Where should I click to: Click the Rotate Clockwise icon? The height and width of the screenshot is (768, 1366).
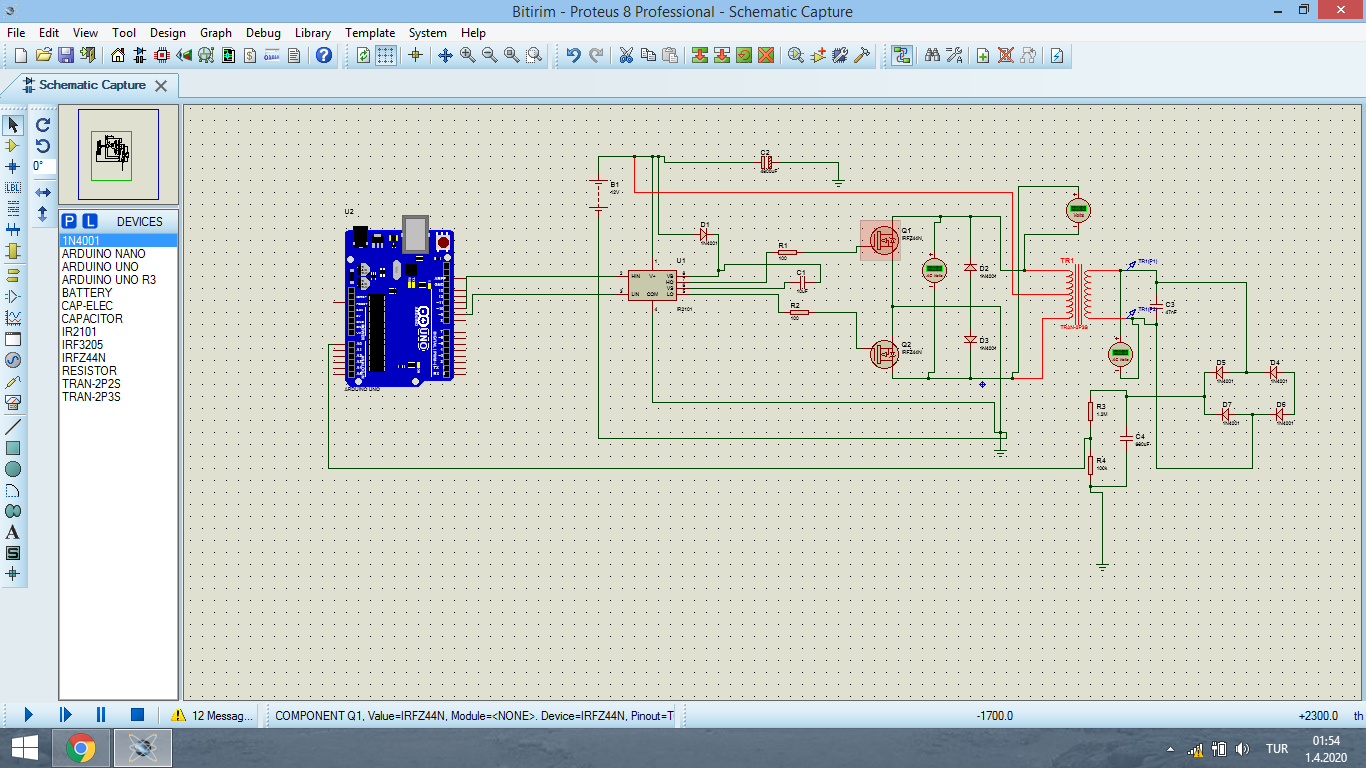pos(43,125)
